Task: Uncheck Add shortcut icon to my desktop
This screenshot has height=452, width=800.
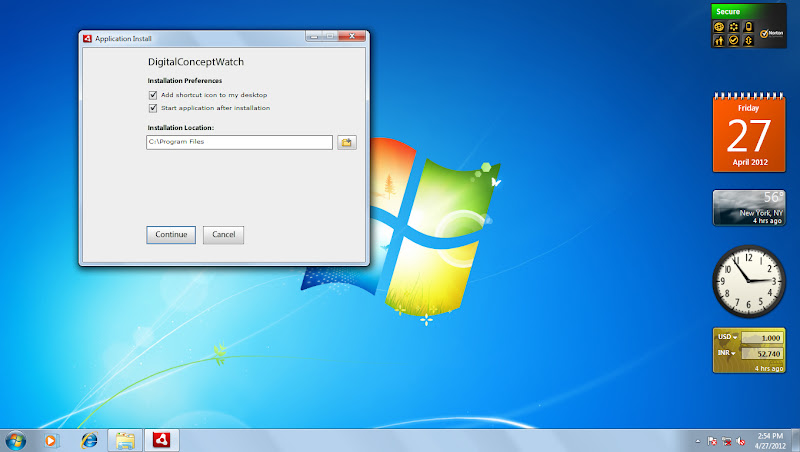Action: [x=153, y=95]
